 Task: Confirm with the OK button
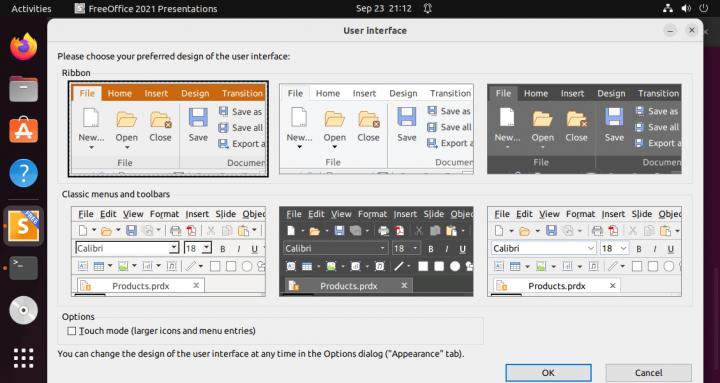[548, 373]
